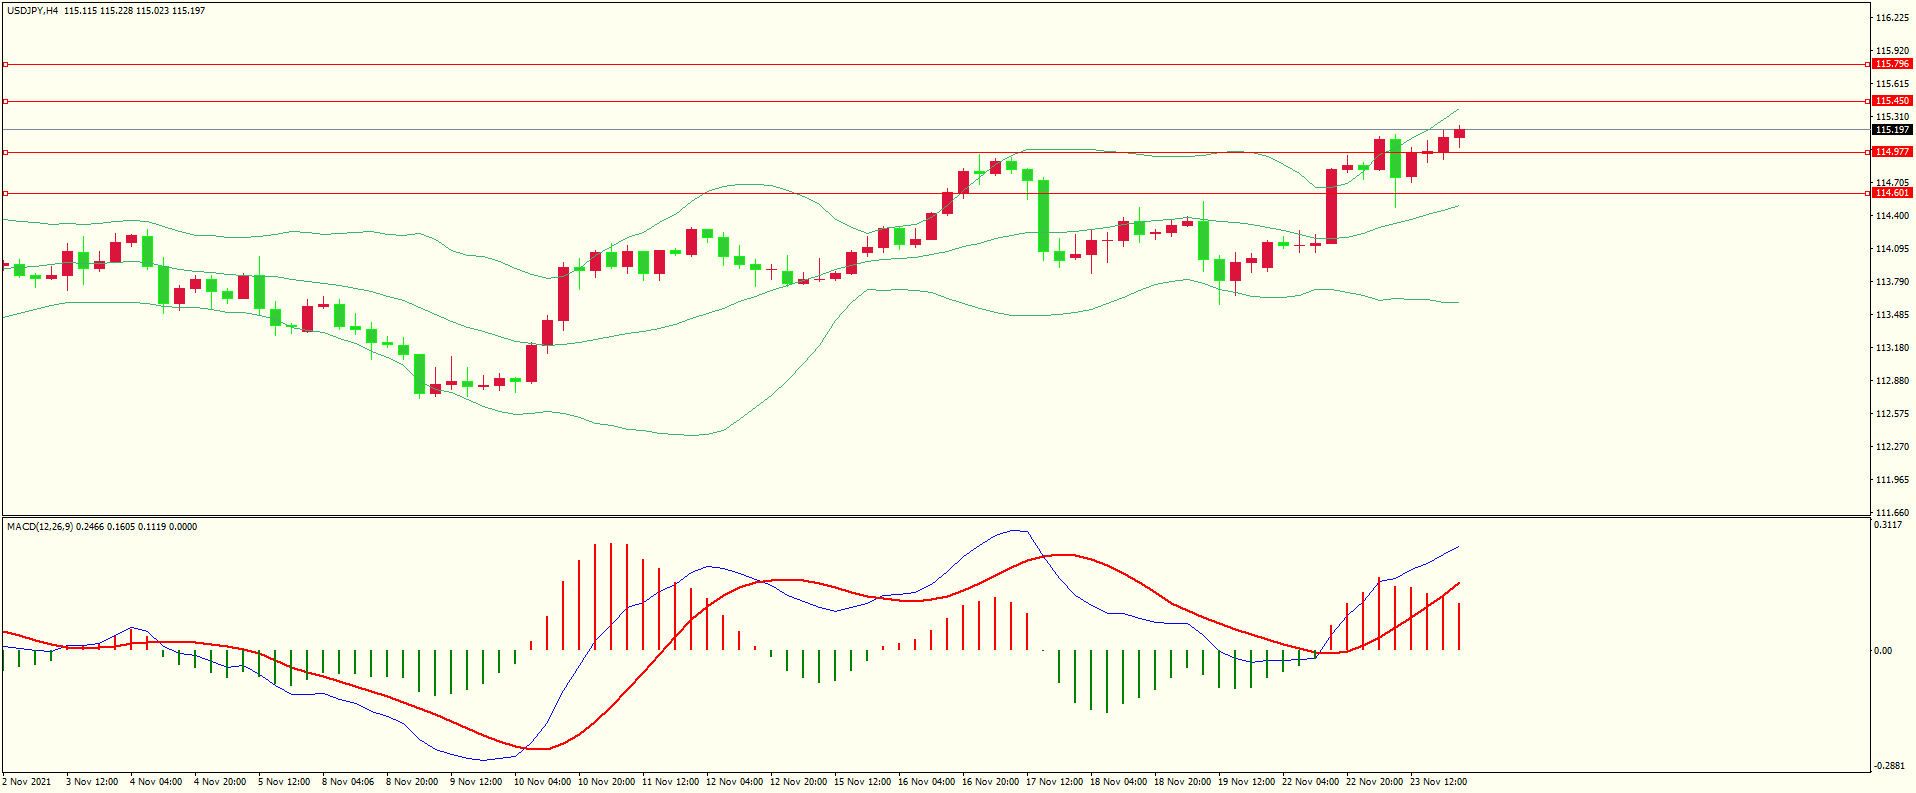Select left handle of the 114.977 line

[6, 152]
